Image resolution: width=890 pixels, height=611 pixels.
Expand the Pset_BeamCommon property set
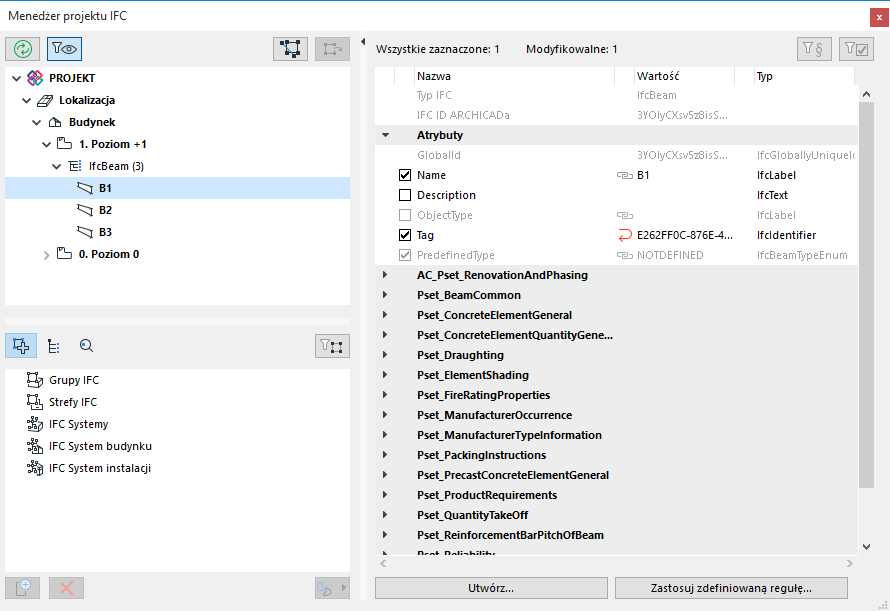pos(385,295)
